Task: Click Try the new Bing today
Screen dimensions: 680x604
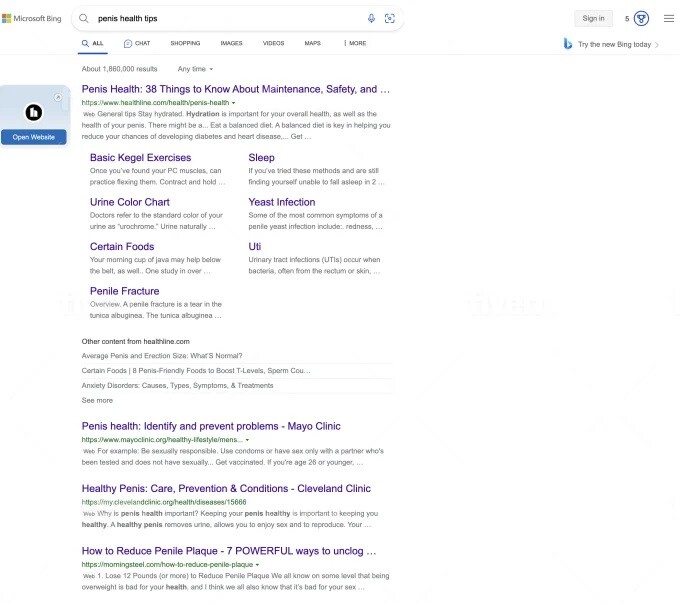Action: point(614,44)
